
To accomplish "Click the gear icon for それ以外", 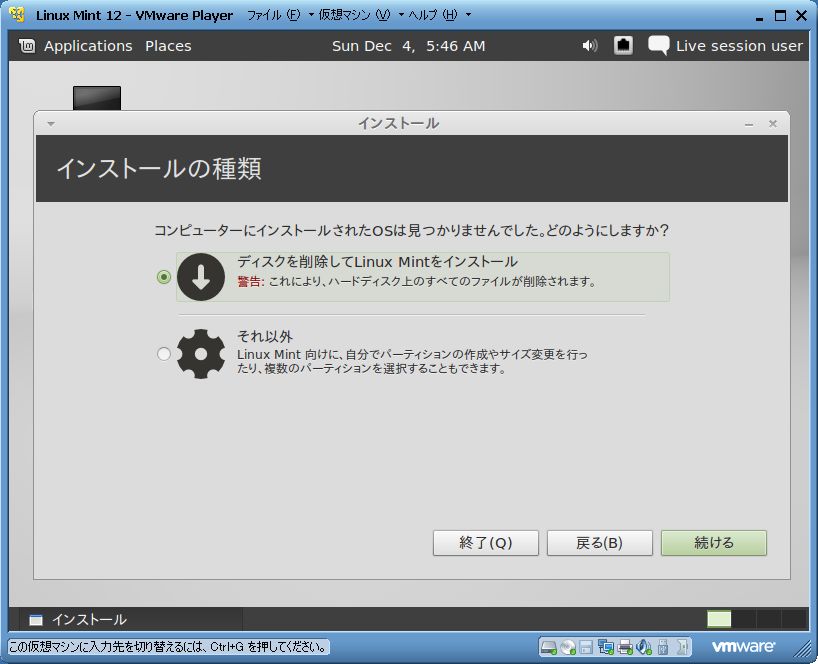I will click(x=201, y=354).
